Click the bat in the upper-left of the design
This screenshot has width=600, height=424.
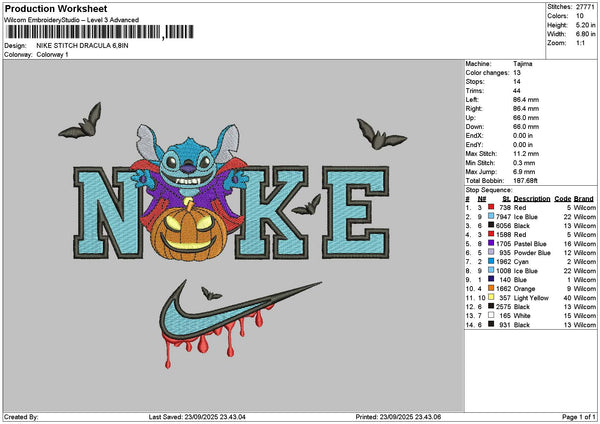tap(79, 122)
